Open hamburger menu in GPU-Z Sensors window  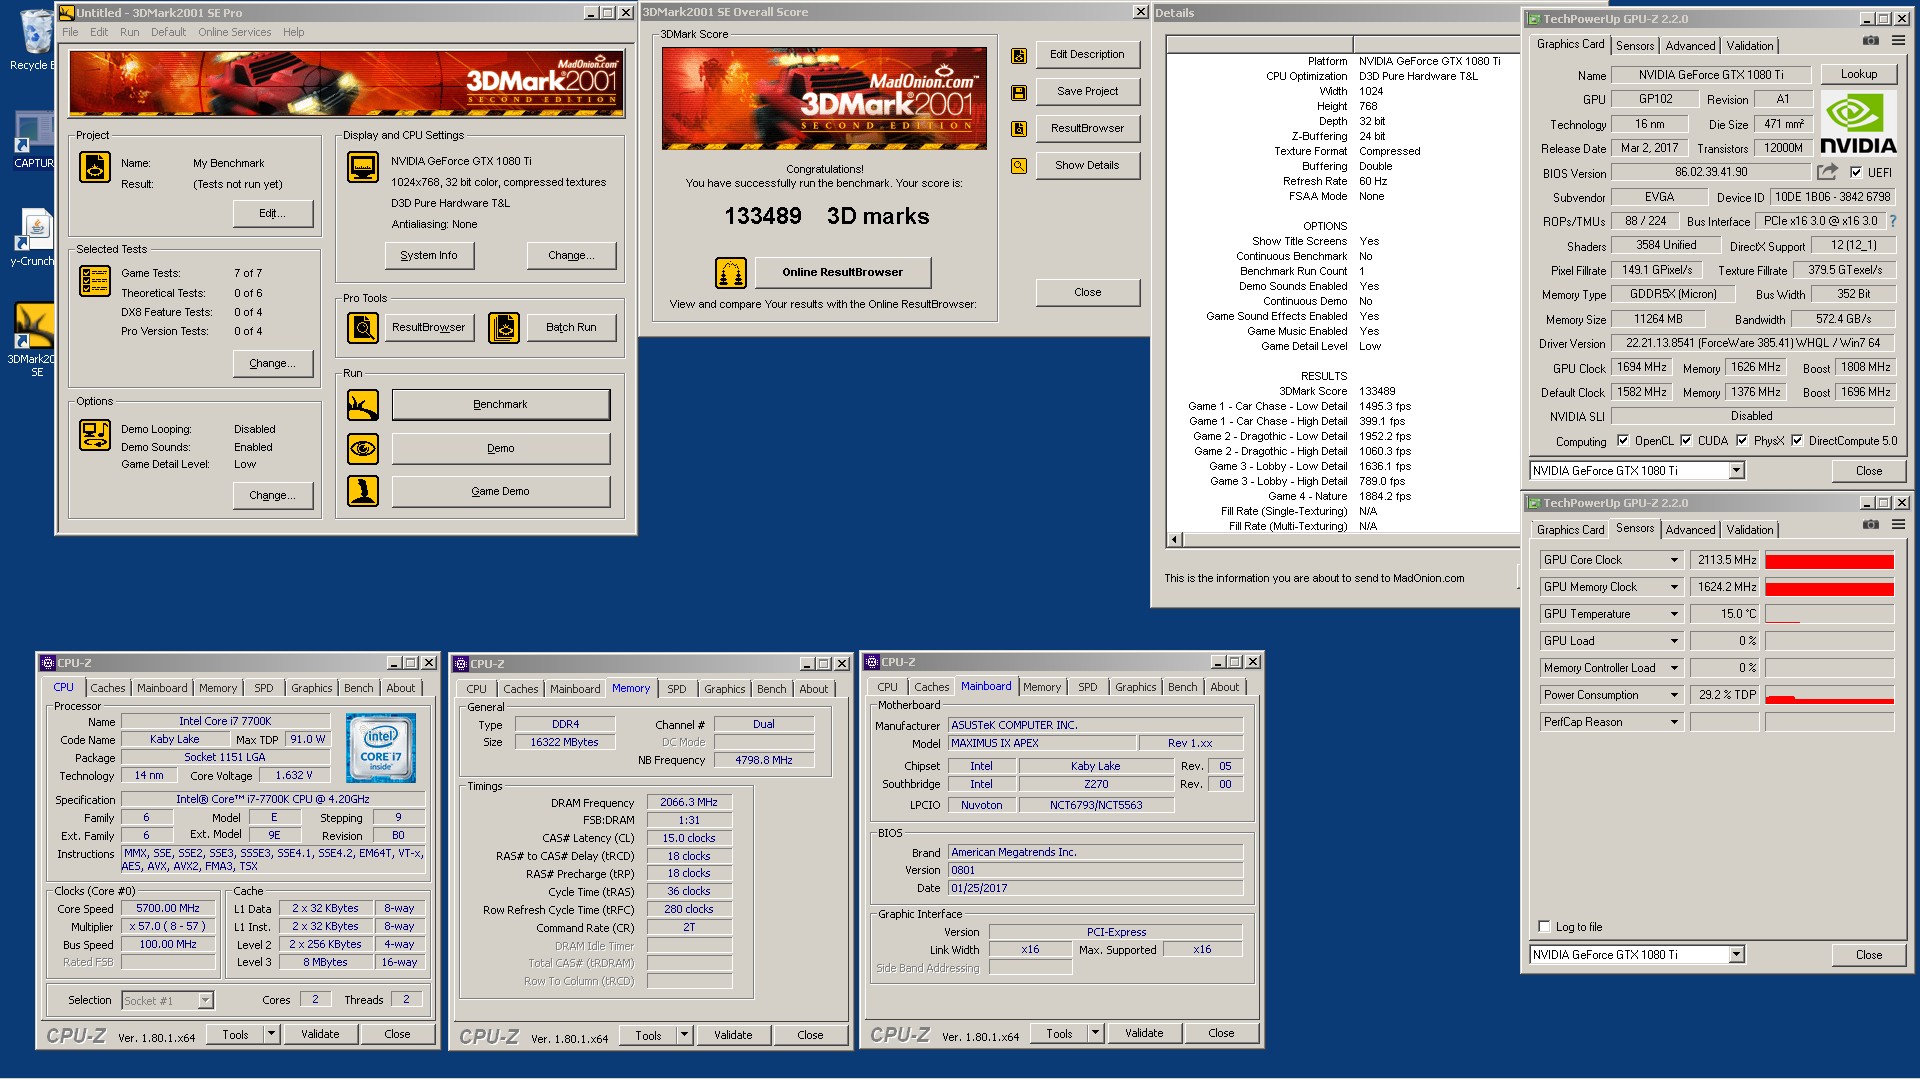click(1898, 524)
